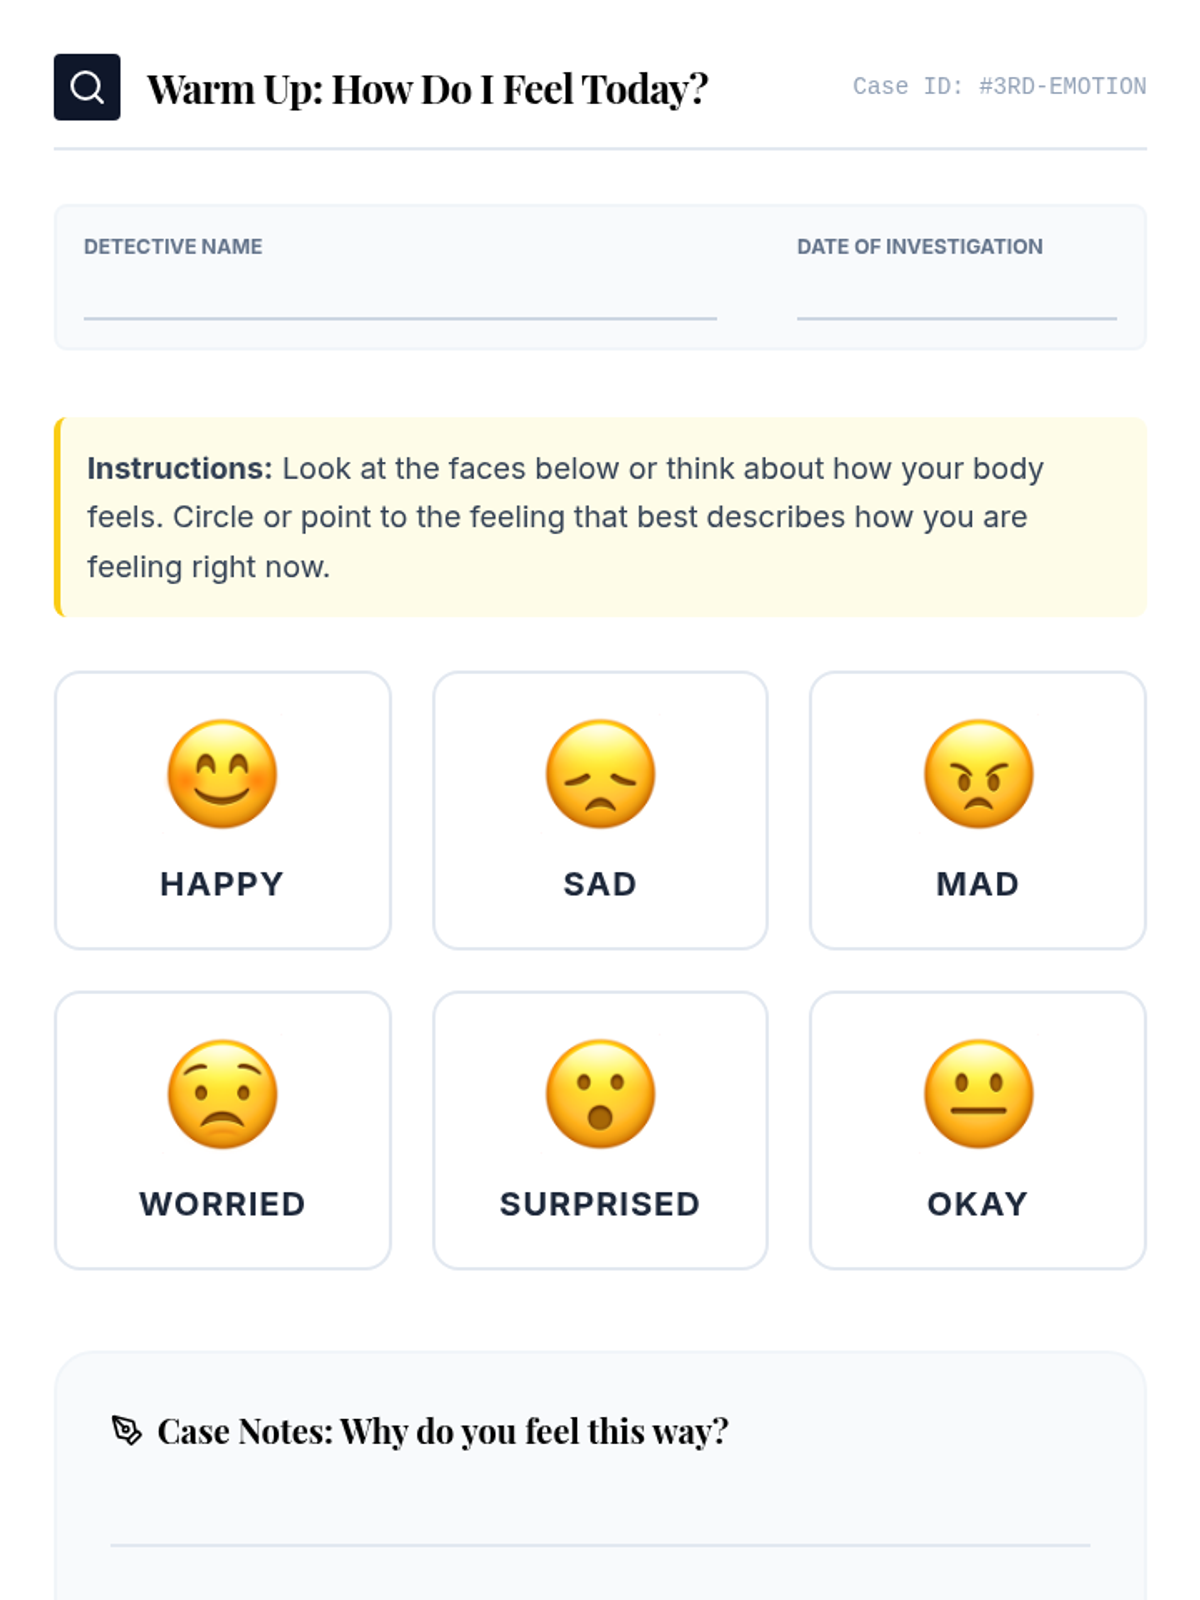Choose the WORRIED feeling label

222,1204
